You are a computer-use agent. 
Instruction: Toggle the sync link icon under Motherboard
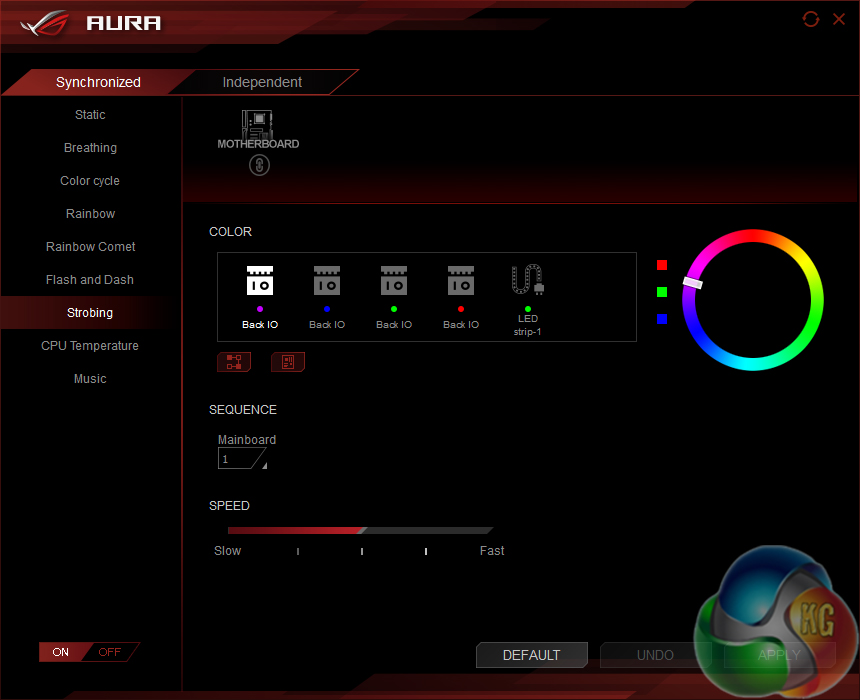click(259, 165)
